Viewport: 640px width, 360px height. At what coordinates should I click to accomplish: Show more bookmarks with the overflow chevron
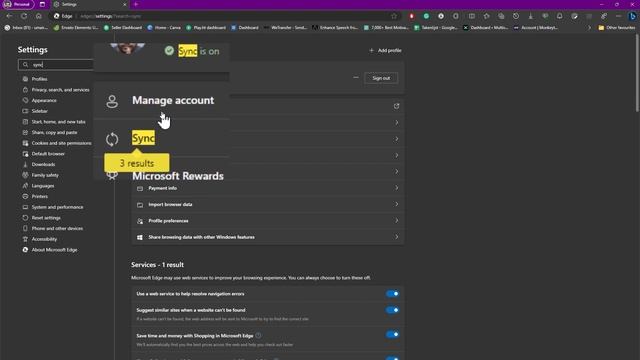point(589,28)
